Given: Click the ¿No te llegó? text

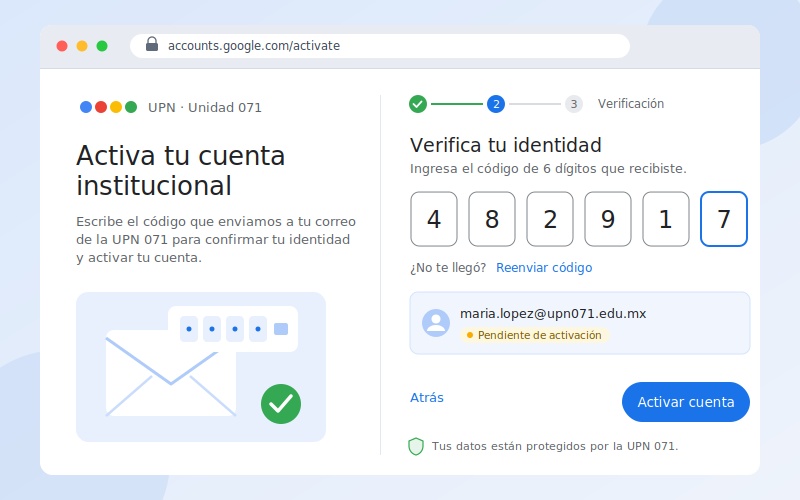Looking at the screenshot, I should pos(448,268).
